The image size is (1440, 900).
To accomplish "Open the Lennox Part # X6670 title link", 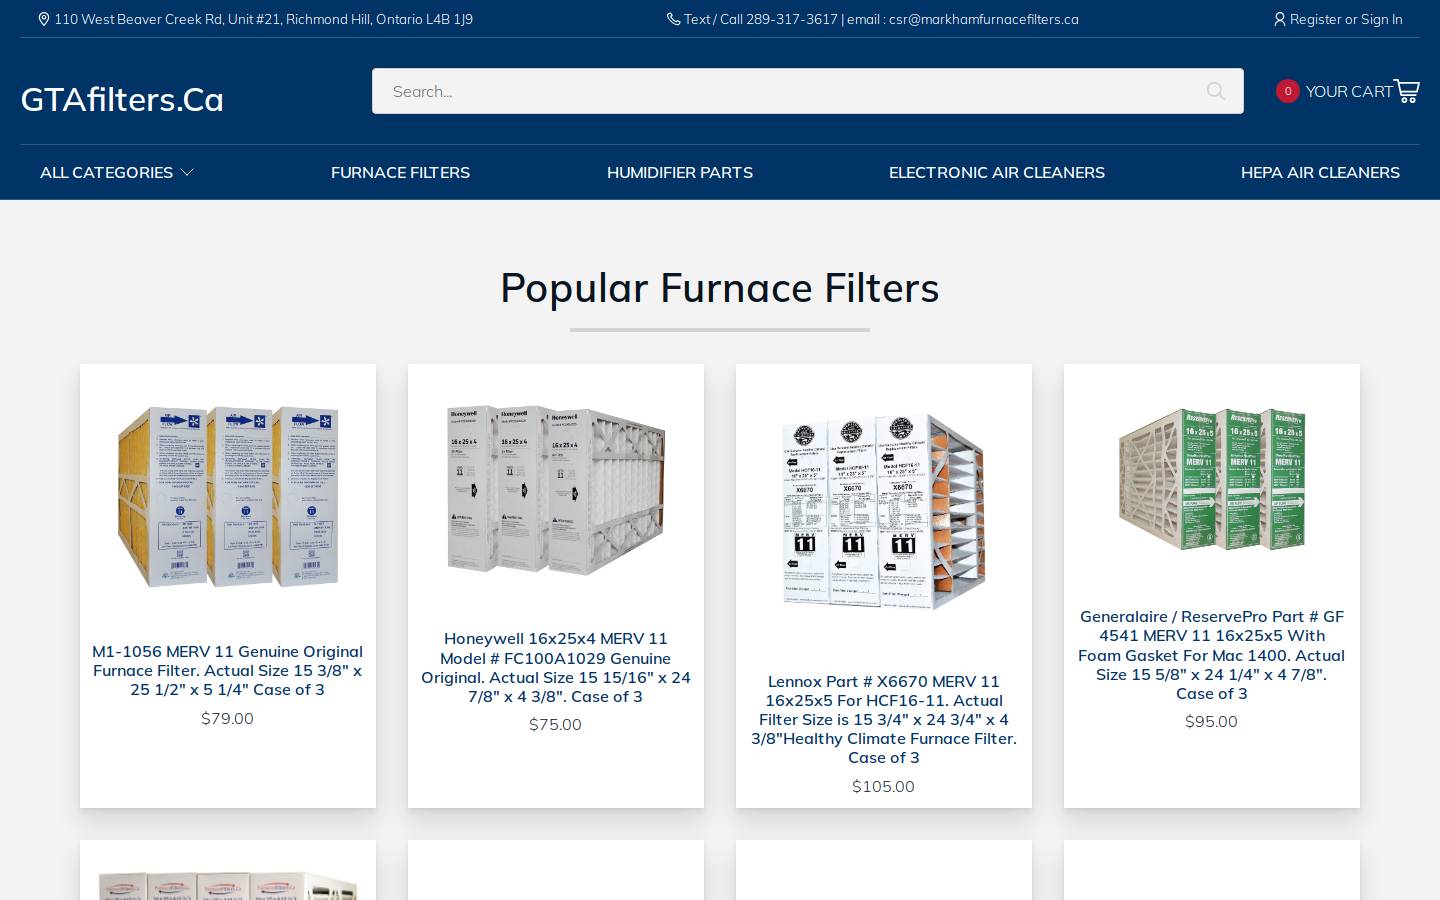I will point(884,719).
